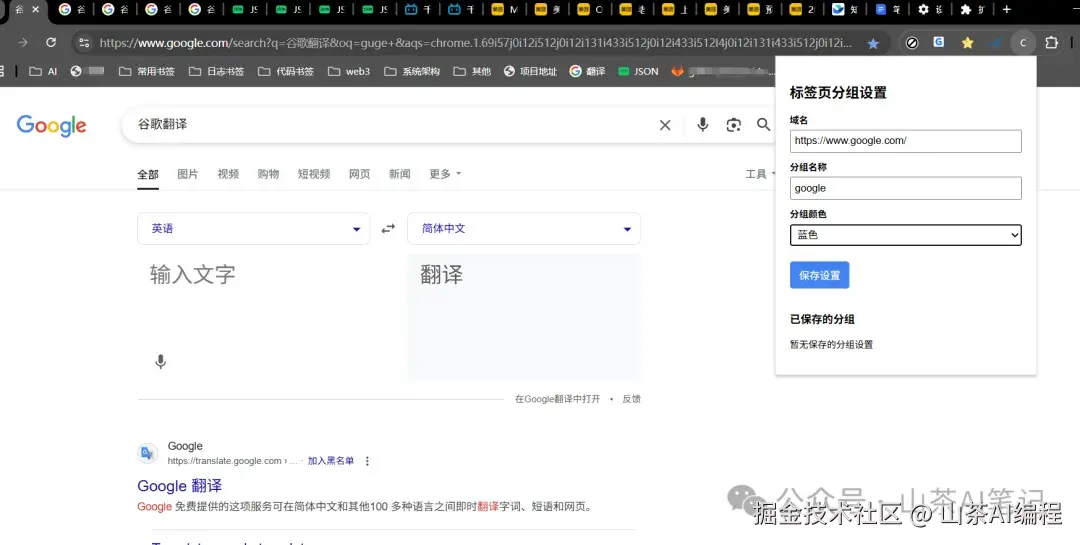The image size is (1080, 545).
Task: Switch to the blue document icon tab
Action: [888, 10]
